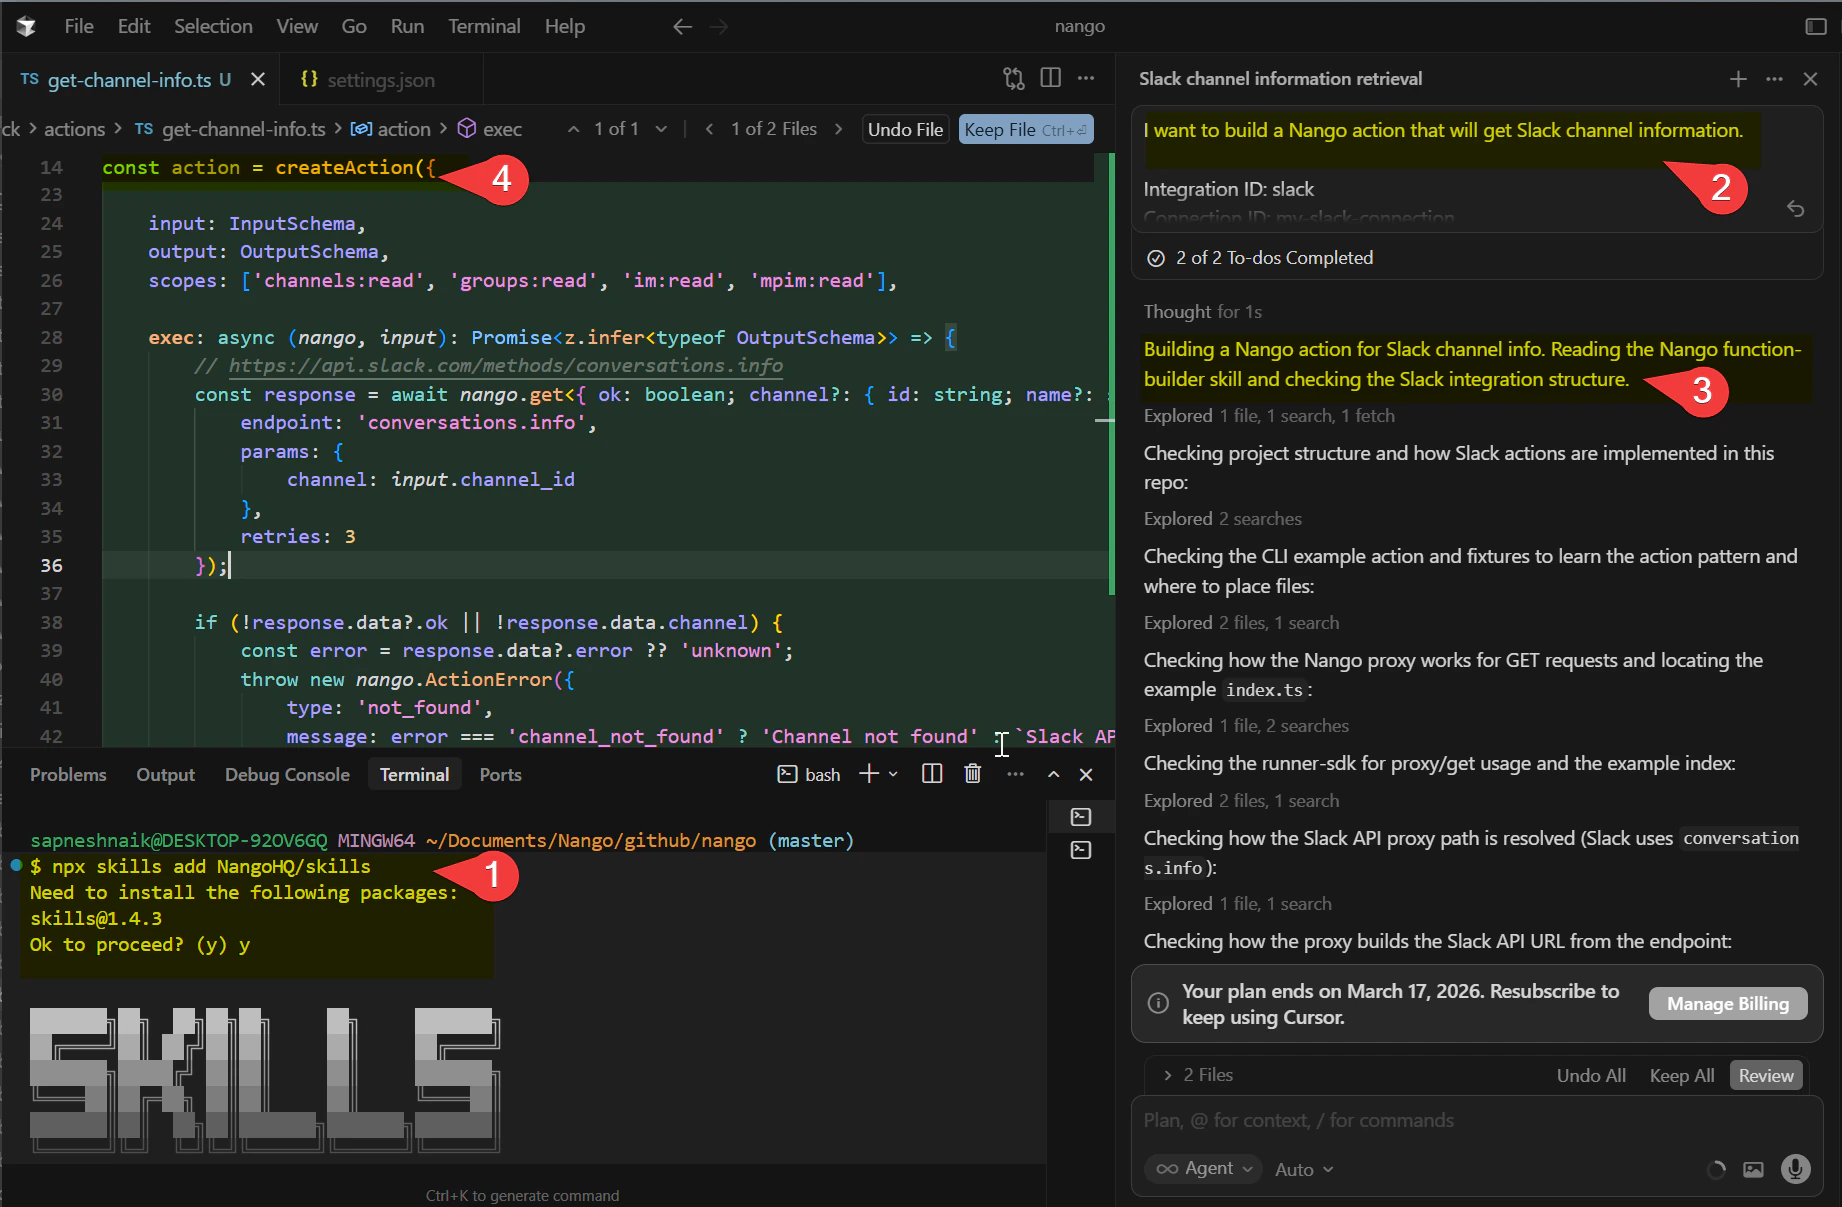Image resolution: width=1842 pixels, height=1207 pixels.
Task: Close the Slack channel information chat panel
Action: coord(1810,79)
